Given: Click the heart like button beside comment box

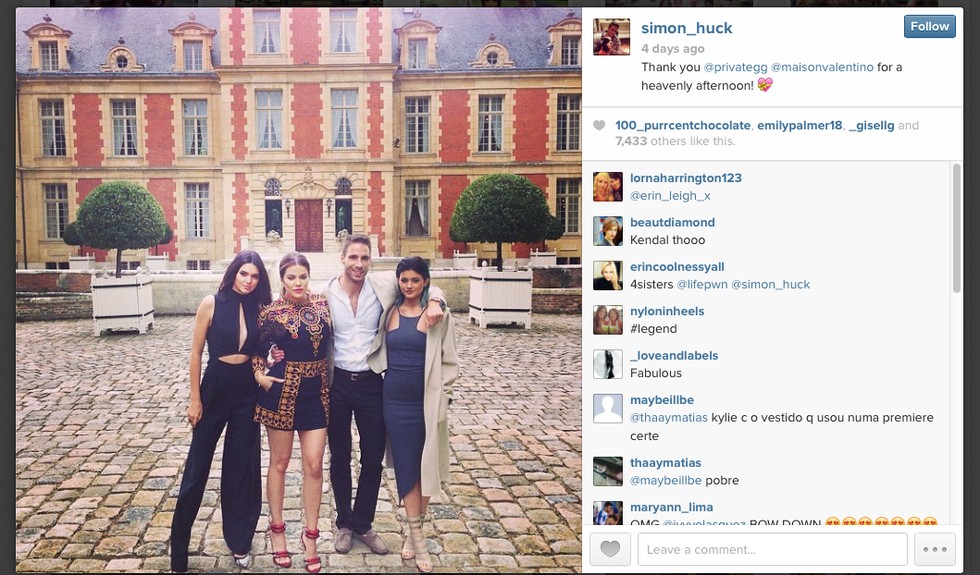Looking at the screenshot, I should (x=610, y=549).
